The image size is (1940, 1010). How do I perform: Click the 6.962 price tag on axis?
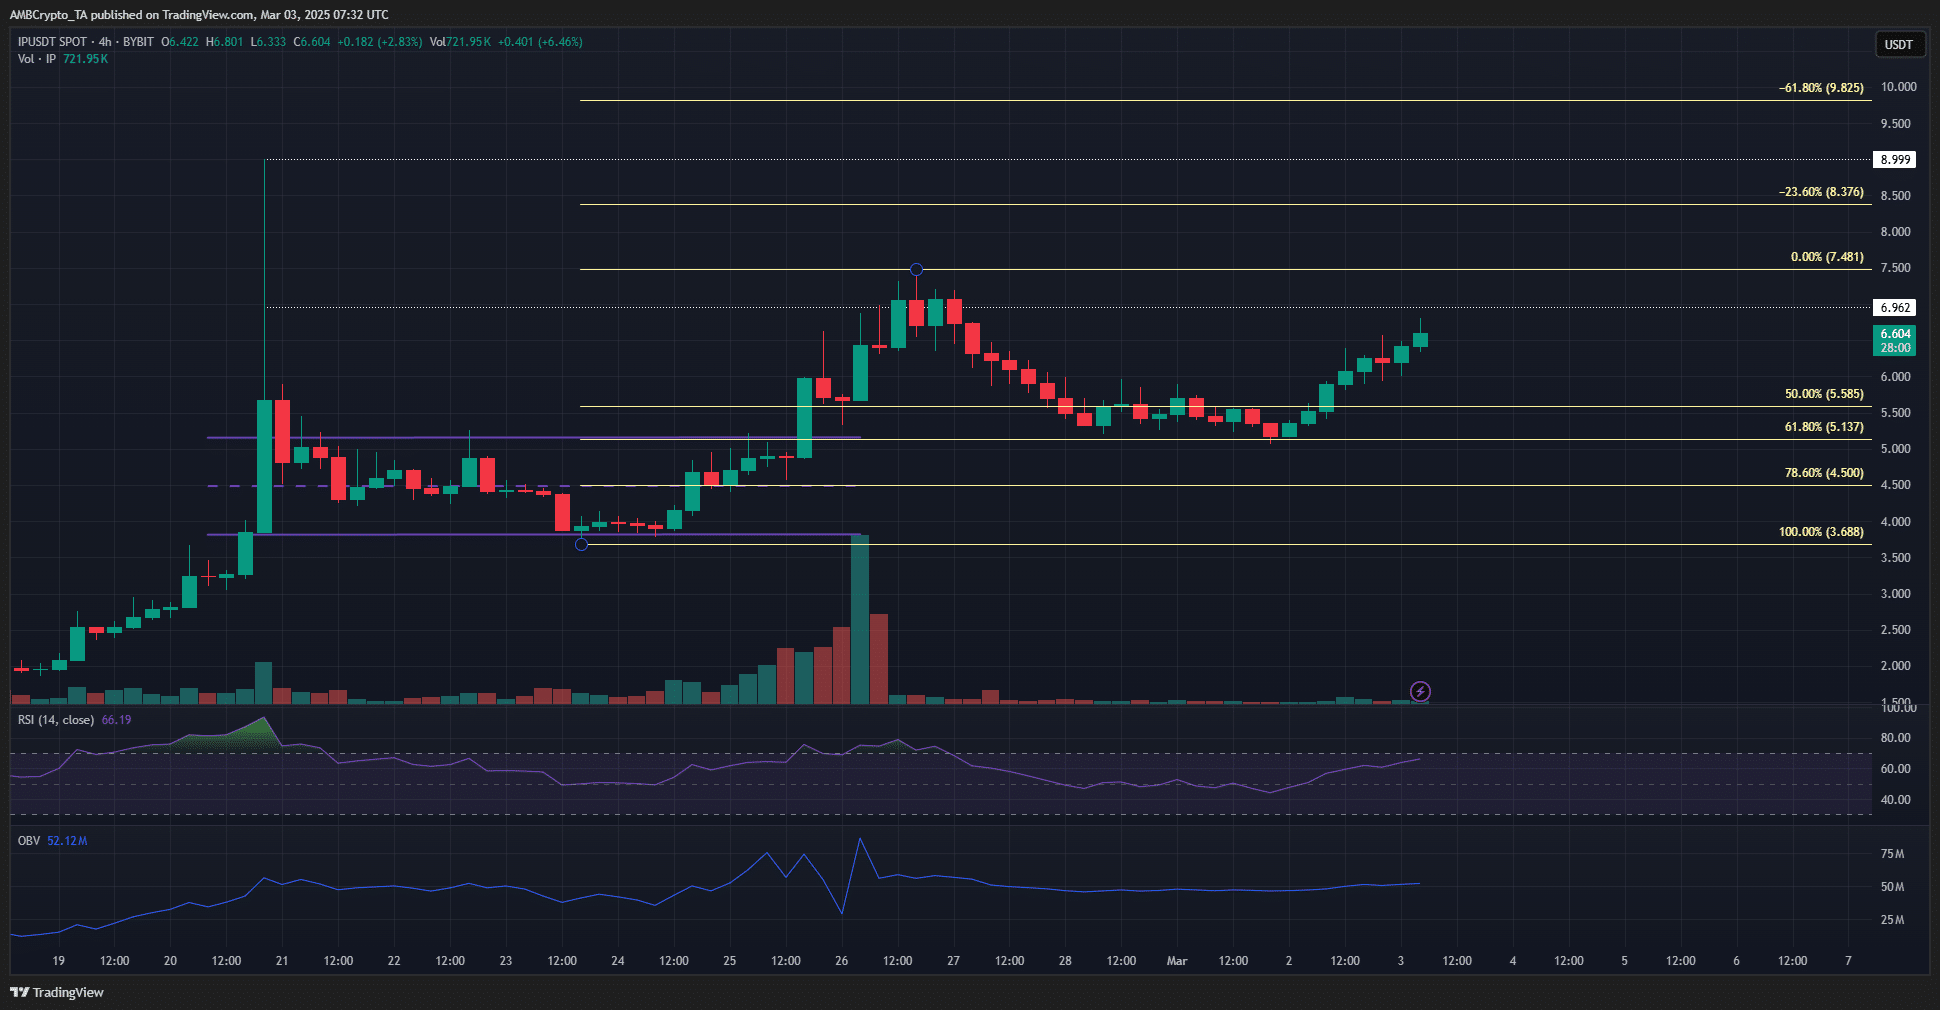[1895, 308]
